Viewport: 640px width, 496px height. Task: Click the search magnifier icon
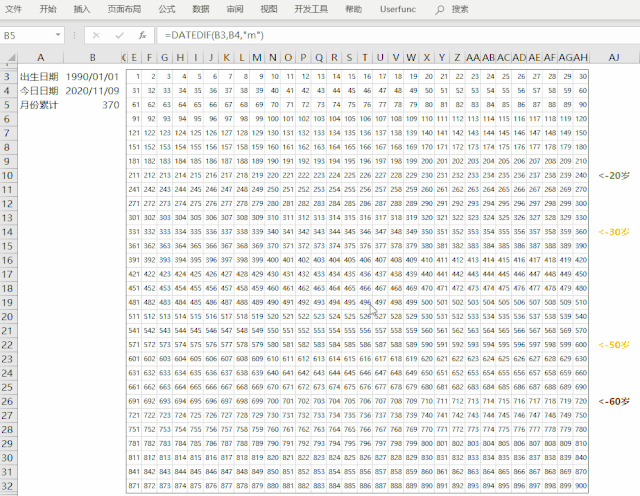point(439,10)
